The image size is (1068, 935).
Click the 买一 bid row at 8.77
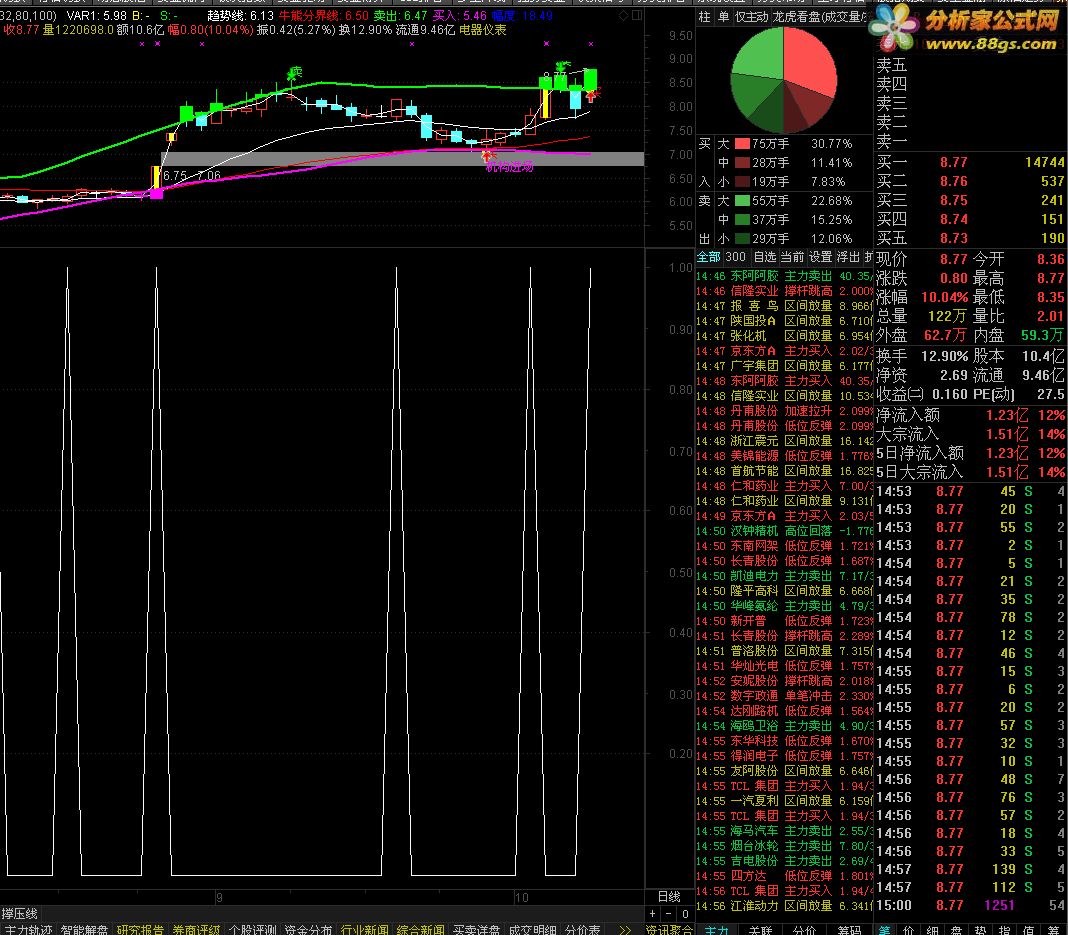click(971, 162)
